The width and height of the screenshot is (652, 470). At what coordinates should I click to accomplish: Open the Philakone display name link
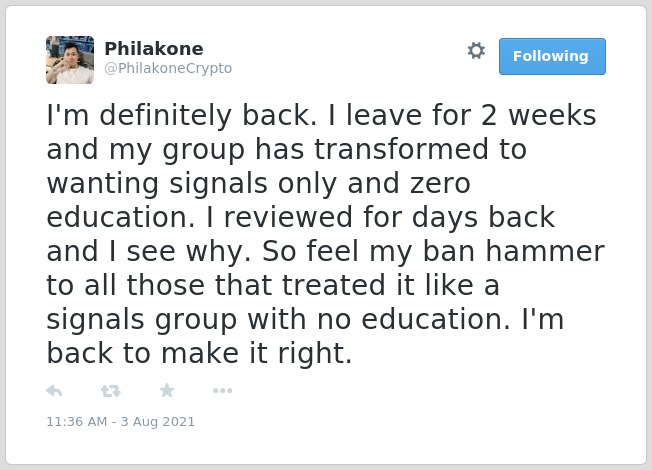154,49
